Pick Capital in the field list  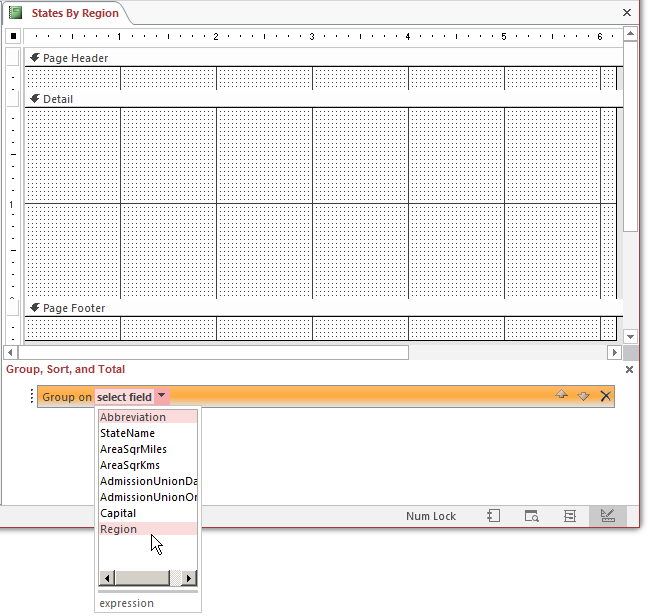pyautogui.click(x=118, y=513)
